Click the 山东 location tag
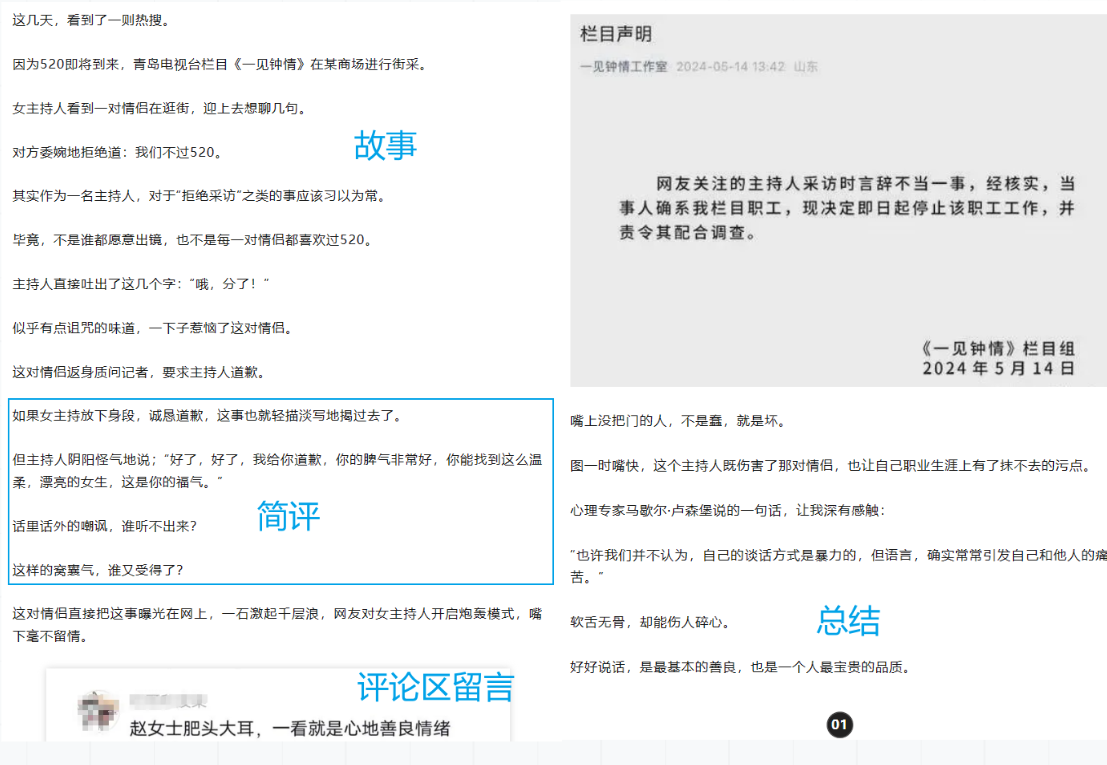This screenshot has height=765, width=1107. [x=806, y=67]
